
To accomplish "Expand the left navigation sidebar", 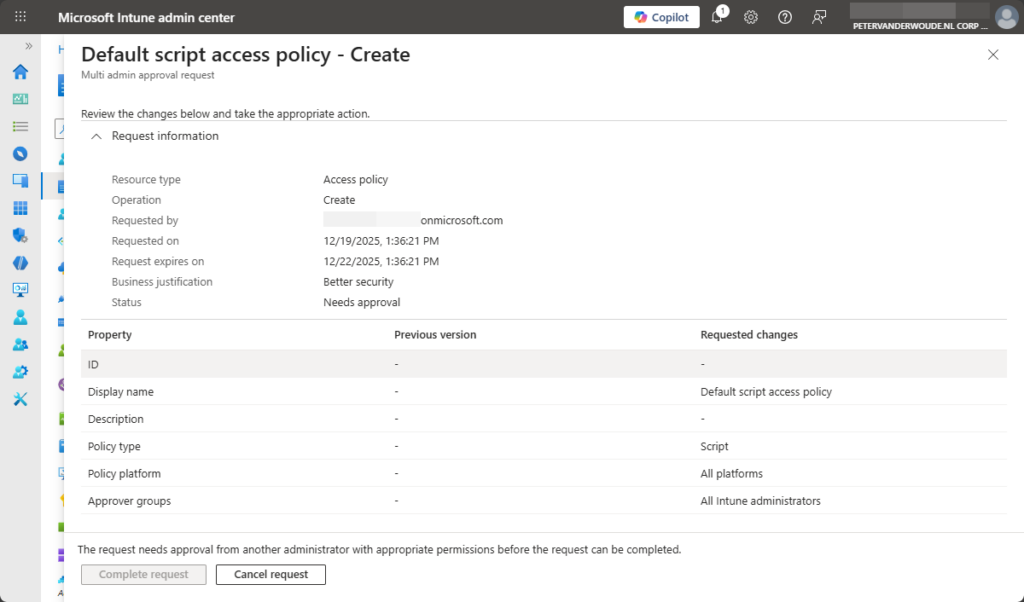I will 29,46.
